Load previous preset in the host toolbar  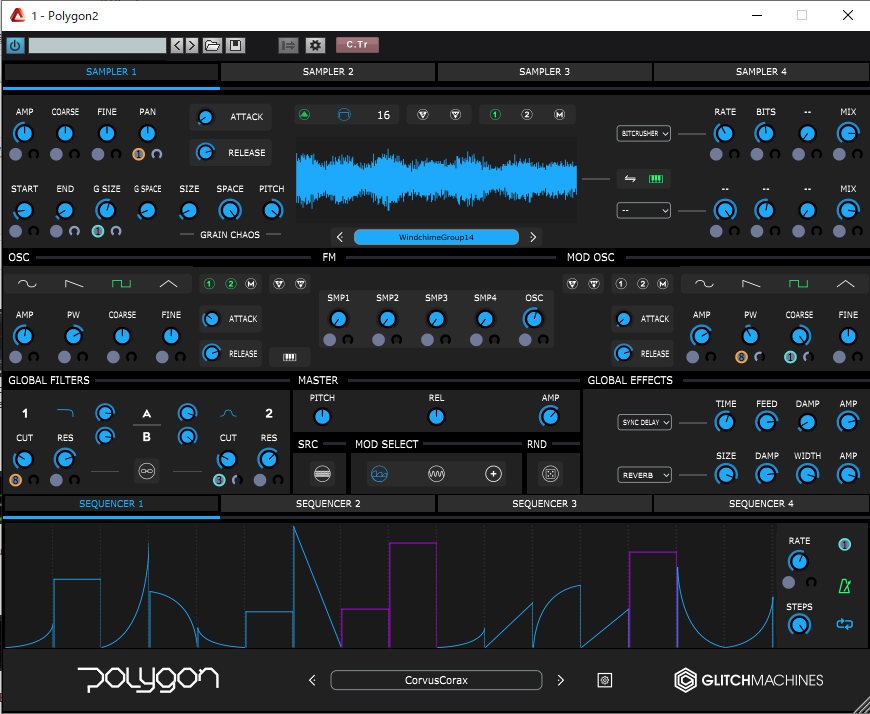point(176,45)
